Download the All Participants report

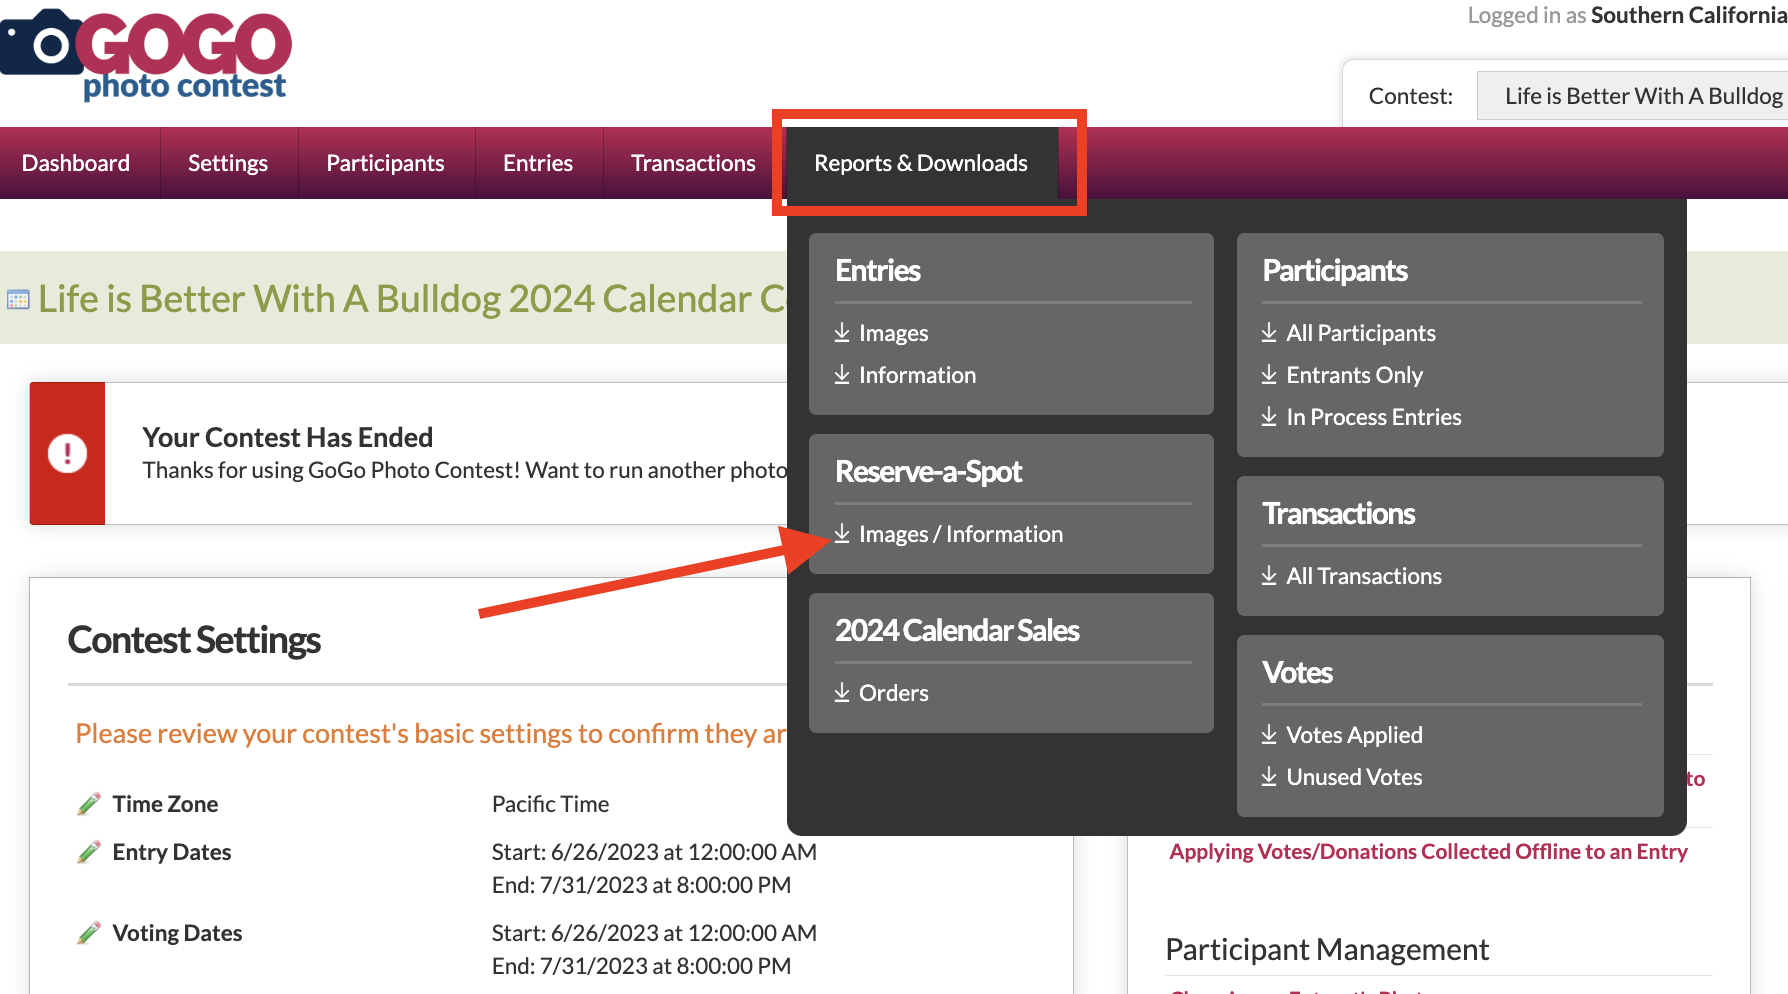coord(1360,333)
